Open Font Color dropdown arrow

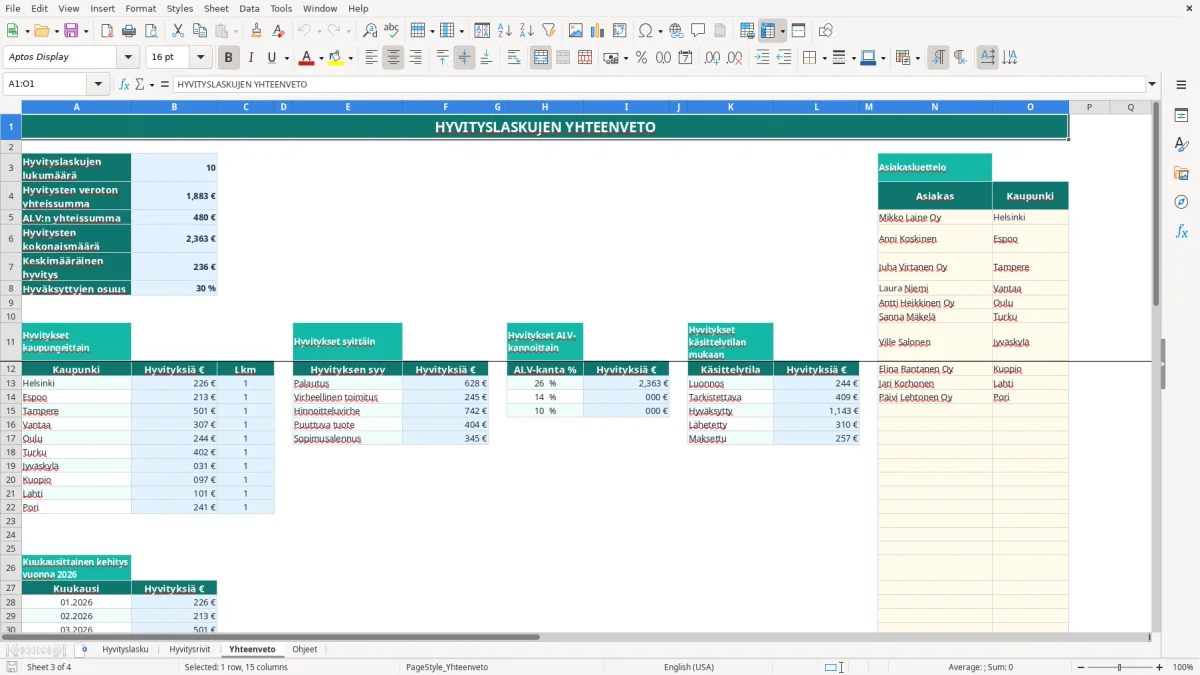click(x=320, y=58)
